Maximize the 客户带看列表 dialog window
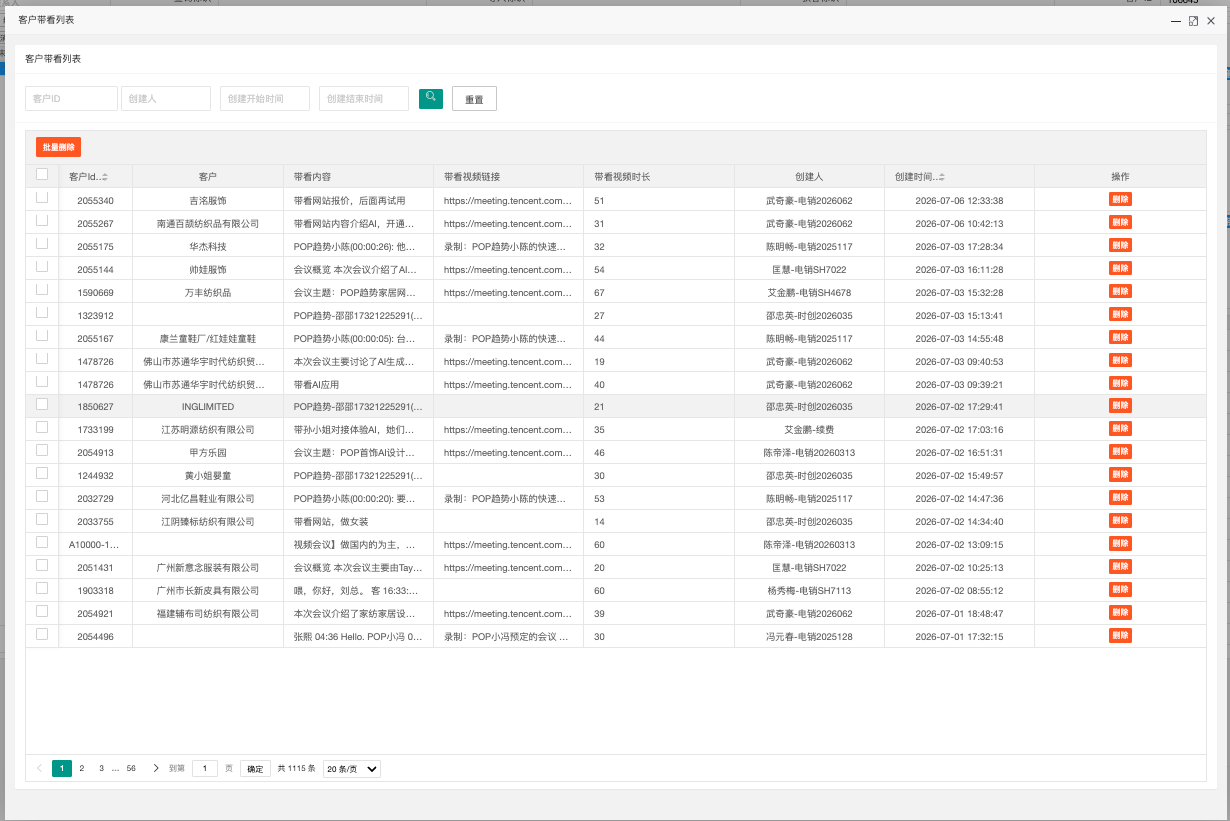Screen dimensions: 1230x821 click(1193, 20)
